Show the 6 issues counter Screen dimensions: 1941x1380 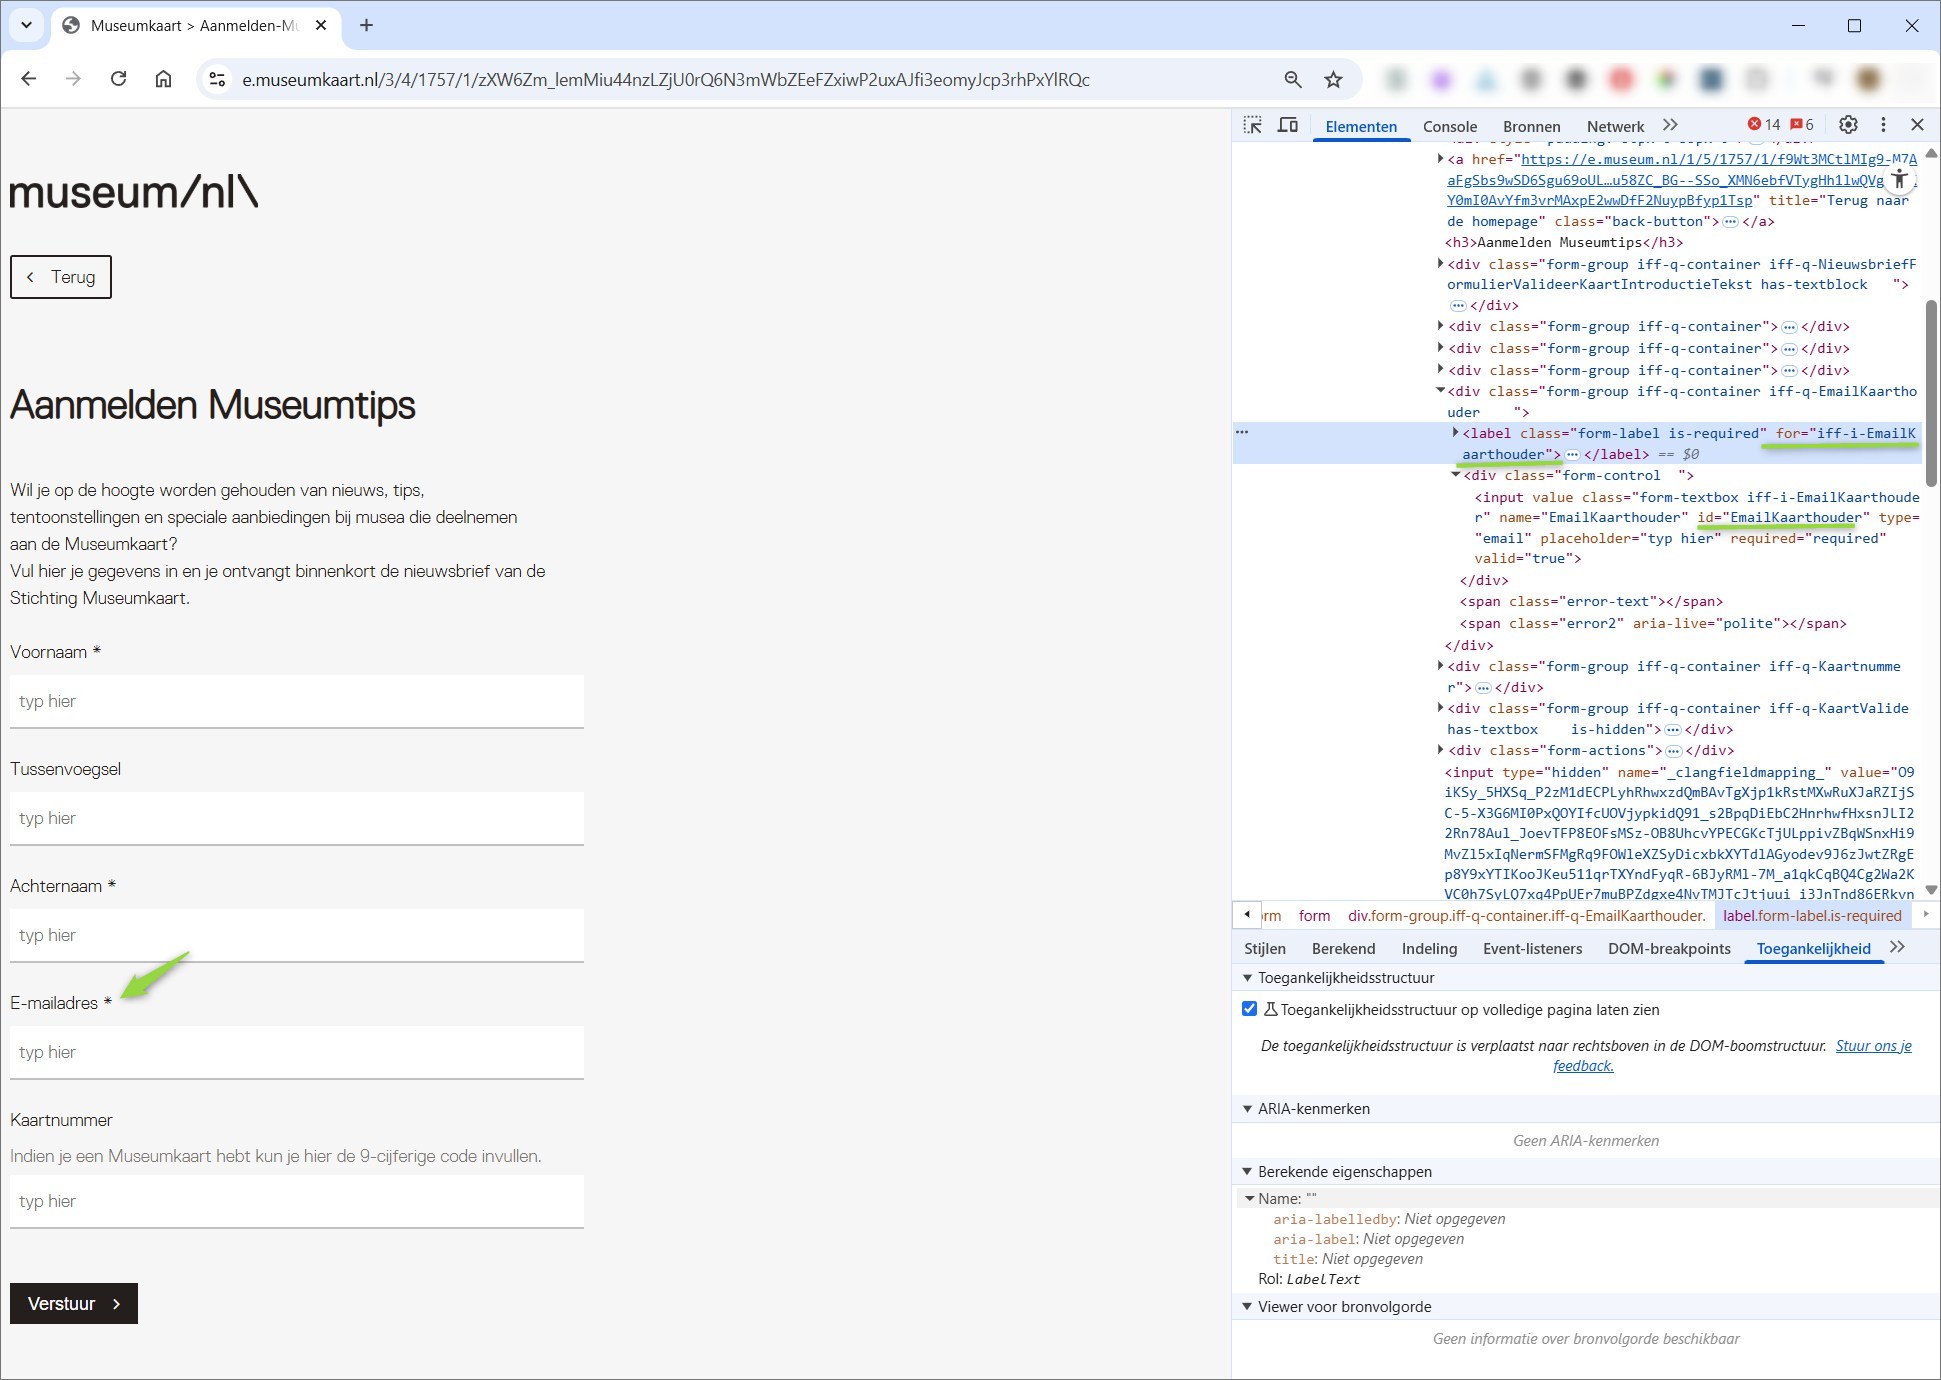click(1802, 125)
